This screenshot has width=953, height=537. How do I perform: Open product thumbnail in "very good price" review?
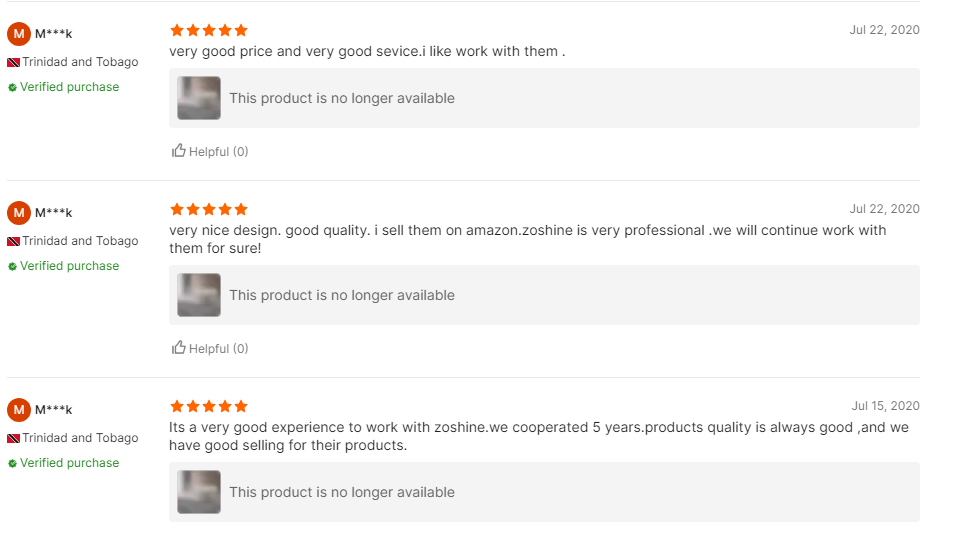point(199,98)
